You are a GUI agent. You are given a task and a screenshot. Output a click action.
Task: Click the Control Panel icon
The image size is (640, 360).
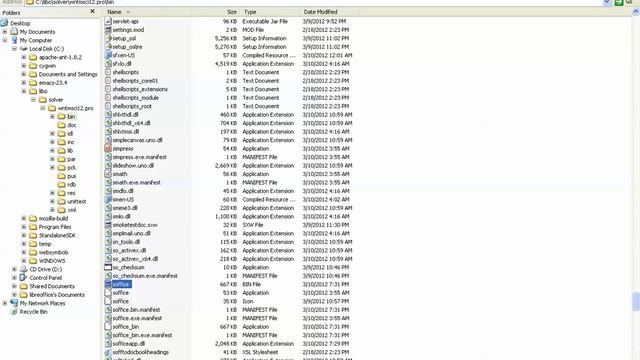click(x=24, y=278)
